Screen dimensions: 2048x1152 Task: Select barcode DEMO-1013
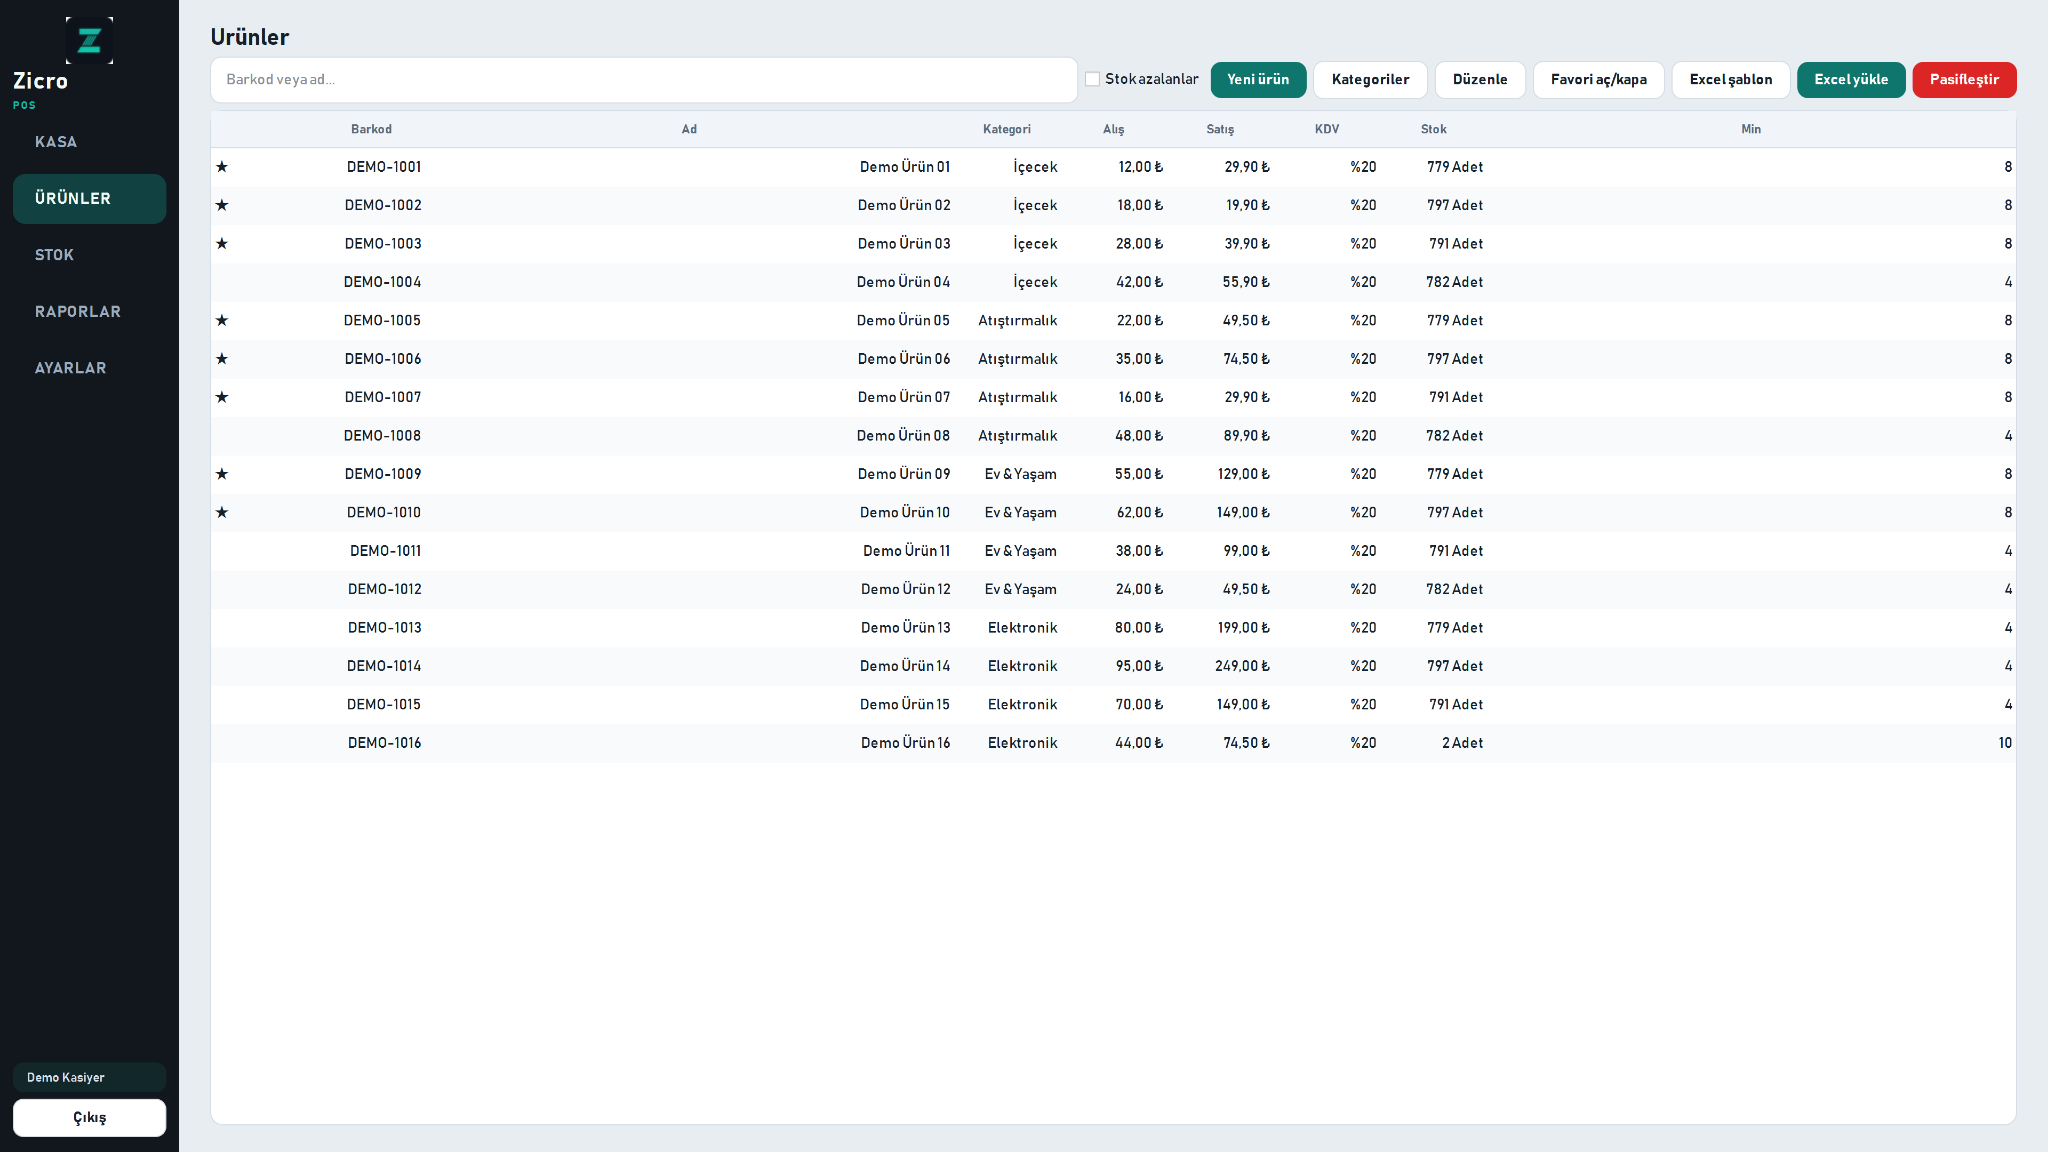(x=385, y=628)
